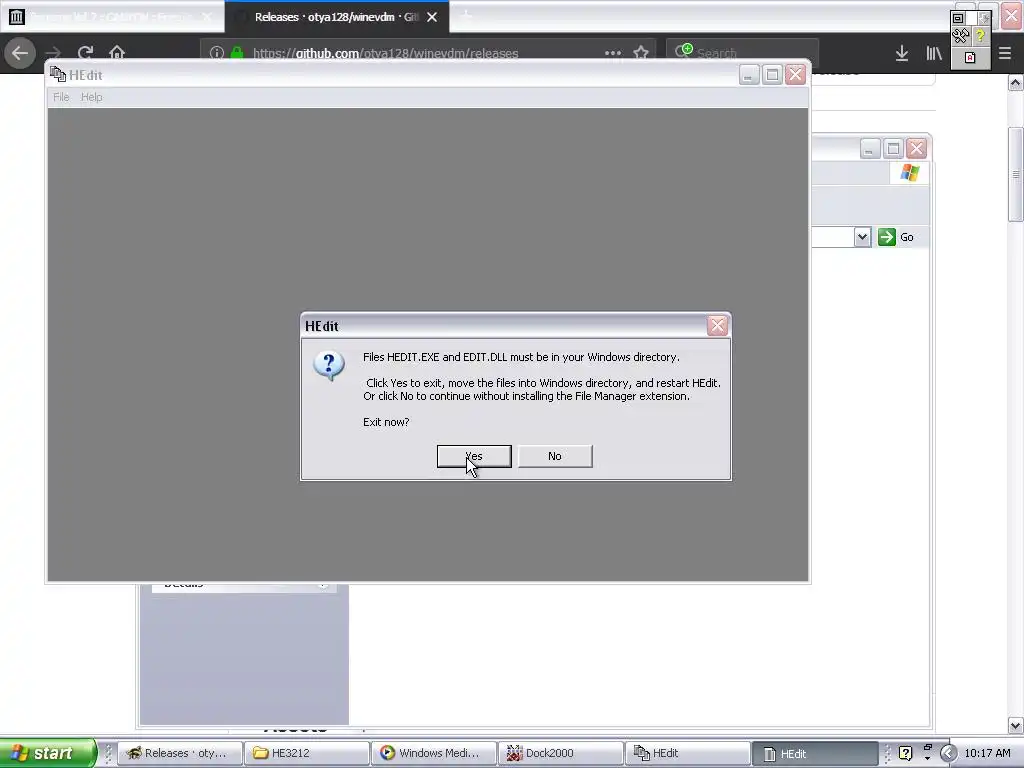Click Dock2000 yellow question mark icon

point(980,36)
